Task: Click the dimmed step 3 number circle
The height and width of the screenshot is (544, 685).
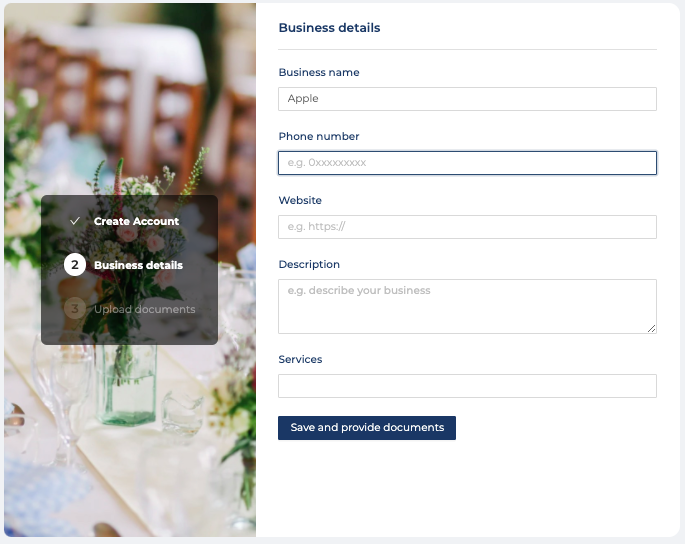Action: tap(74, 309)
